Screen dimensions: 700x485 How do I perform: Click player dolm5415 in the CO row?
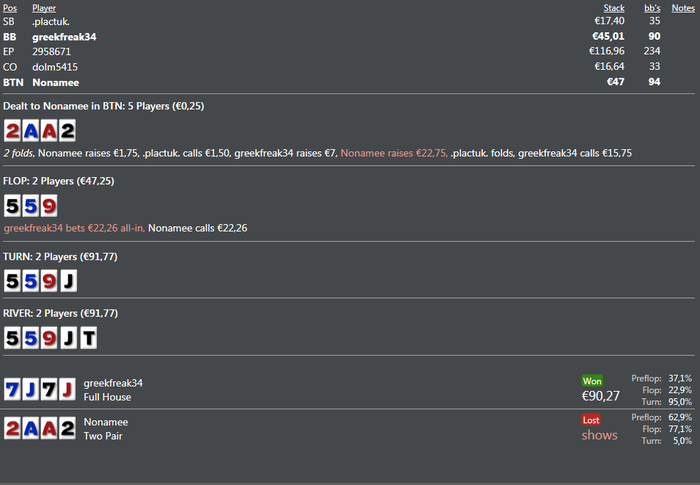click(x=54, y=67)
